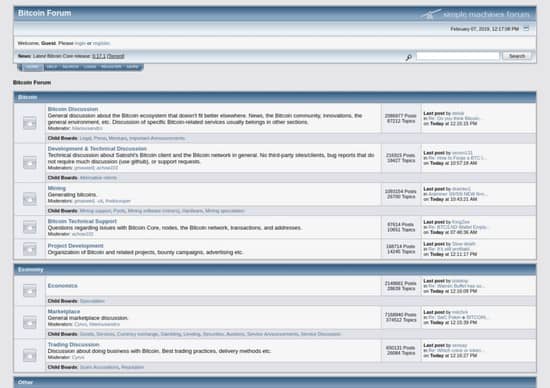Open the Register tab in the menu bar

pyautogui.click(x=111, y=67)
